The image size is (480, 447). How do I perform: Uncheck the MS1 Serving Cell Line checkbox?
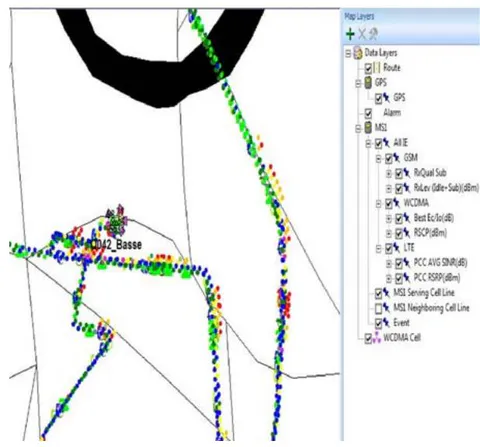378,293
